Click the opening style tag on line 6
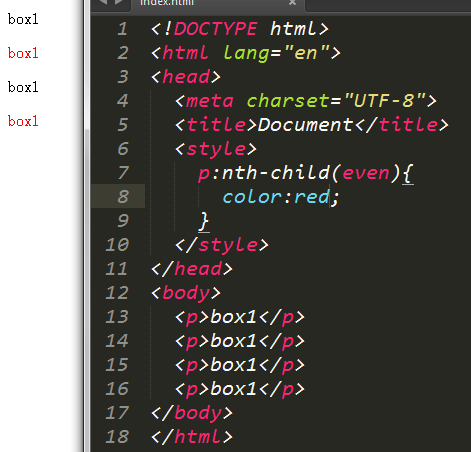Viewport: 471px width, 452px height. pyautogui.click(x=216, y=149)
